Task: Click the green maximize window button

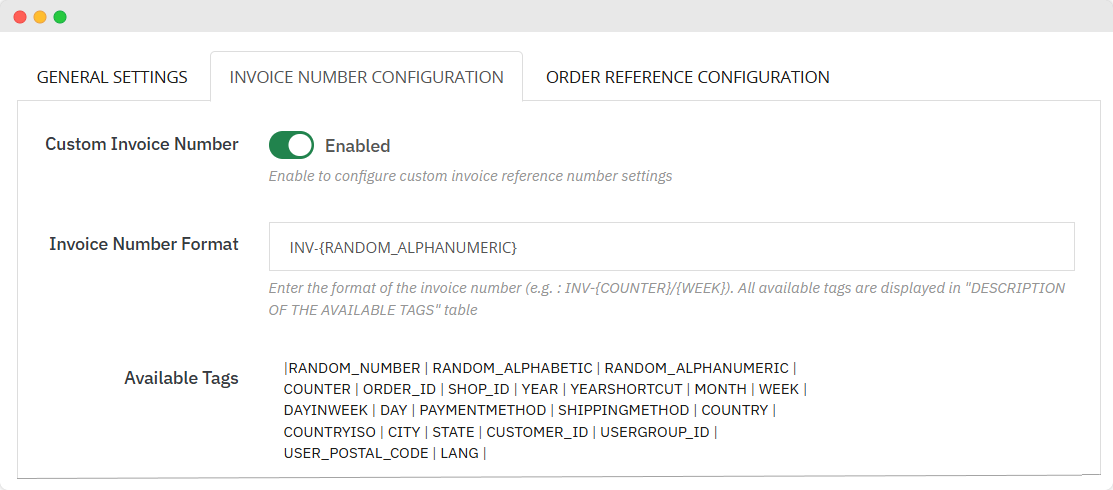Action: coord(60,17)
